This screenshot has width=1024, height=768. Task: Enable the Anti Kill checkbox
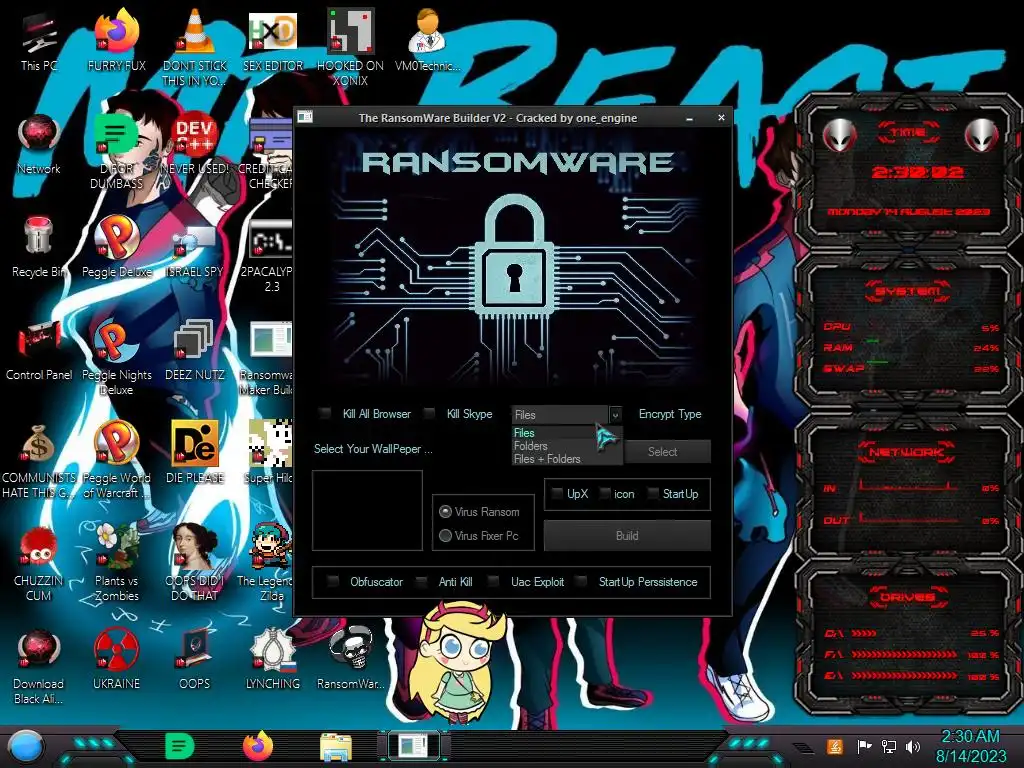pyautogui.click(x=422, y=581)
